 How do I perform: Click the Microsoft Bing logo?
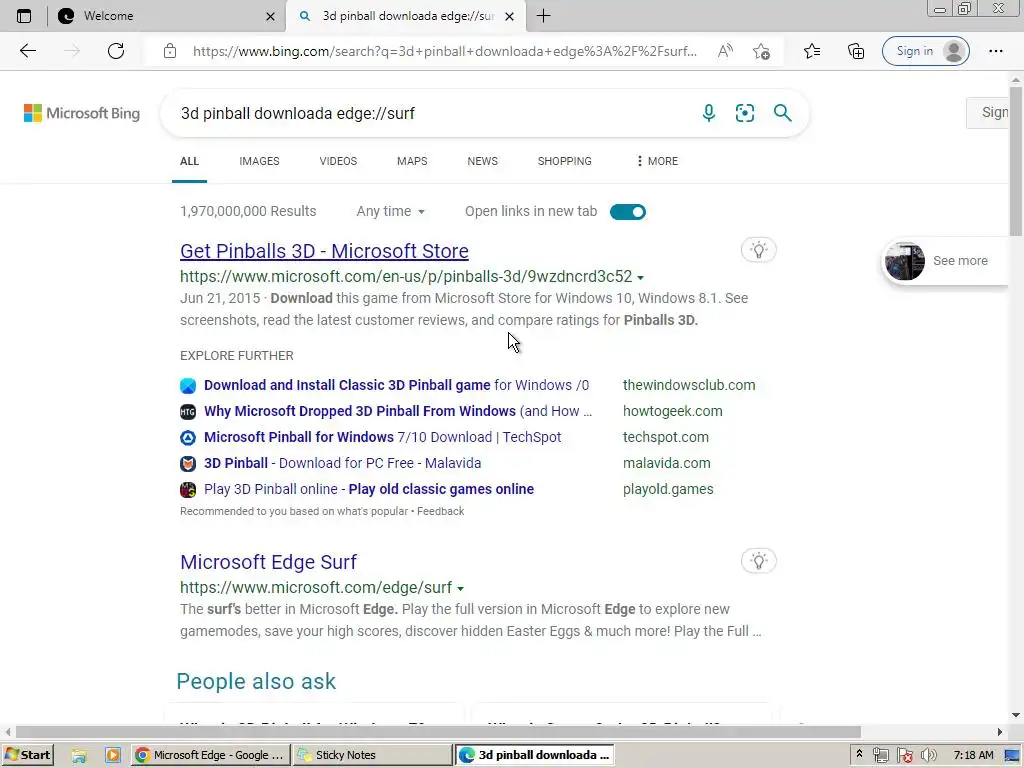[82, 113]
